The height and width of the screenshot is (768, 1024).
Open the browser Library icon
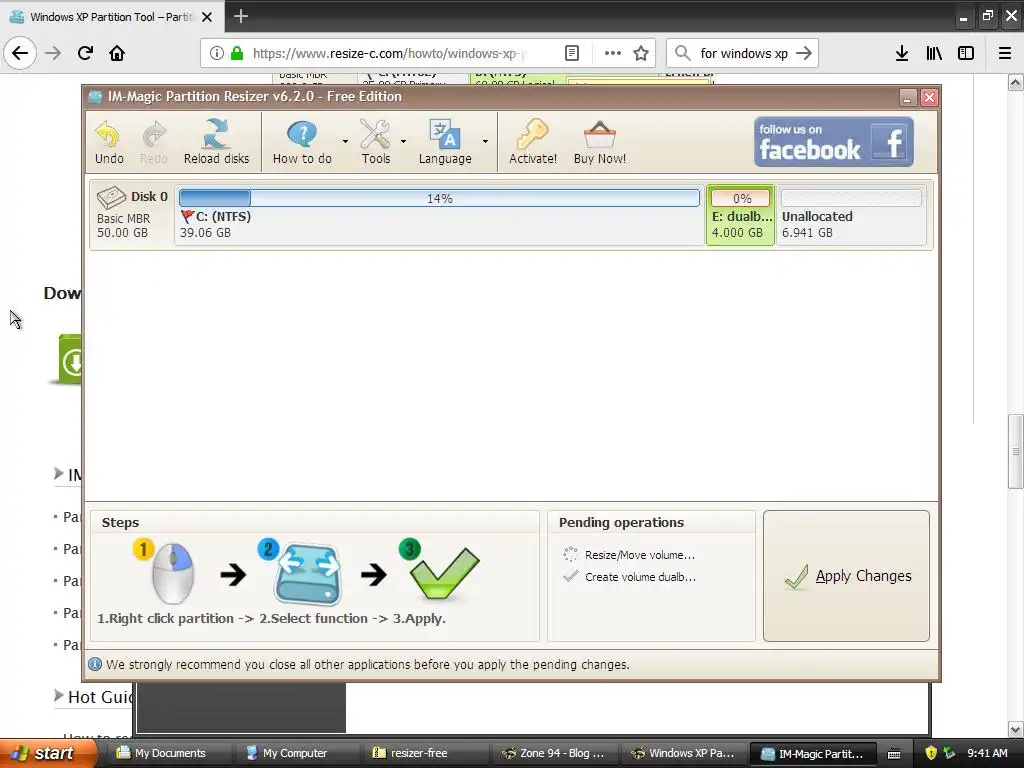tap(934, 54)
